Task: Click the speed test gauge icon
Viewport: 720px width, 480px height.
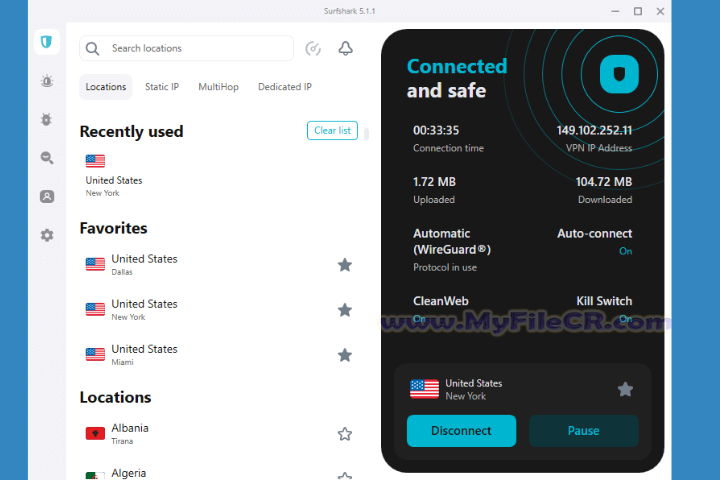Action: click(313, 48)
